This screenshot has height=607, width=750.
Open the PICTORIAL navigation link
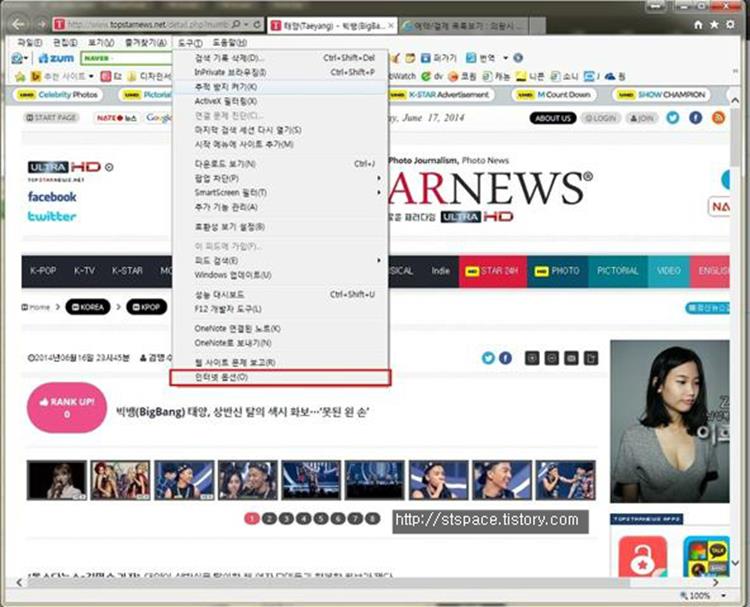(618, 271)
